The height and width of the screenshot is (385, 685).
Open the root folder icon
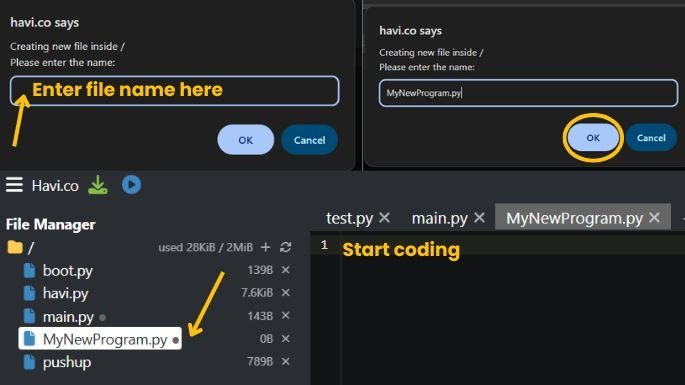click(15, 247)
